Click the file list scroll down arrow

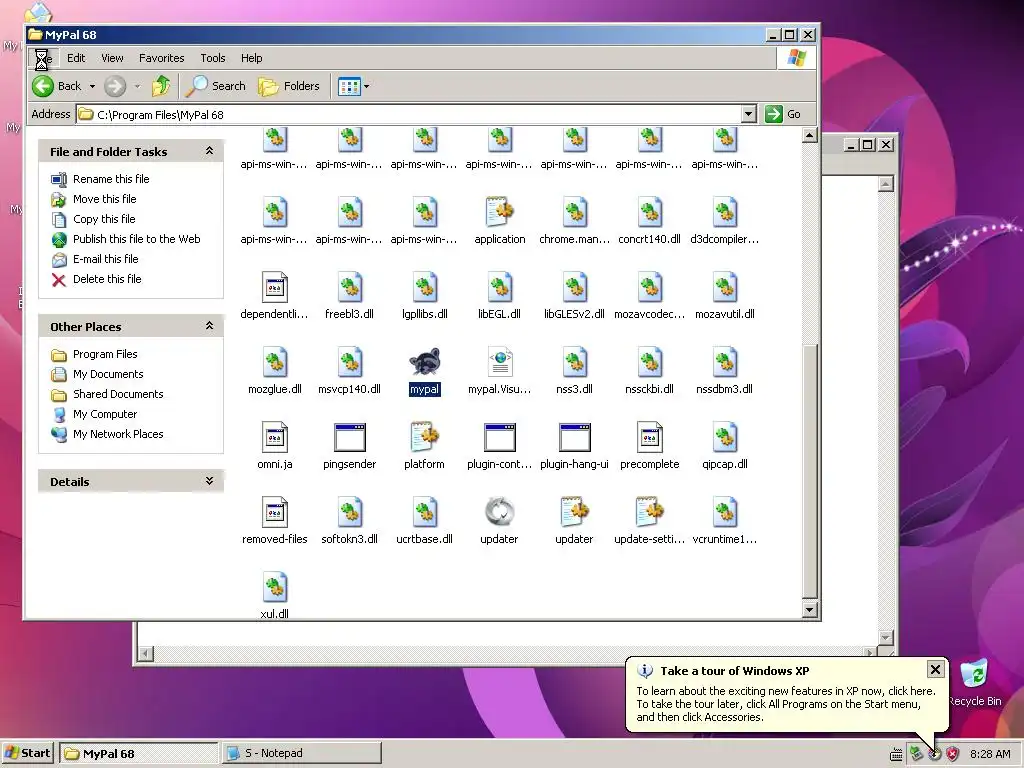coord(810,610)
